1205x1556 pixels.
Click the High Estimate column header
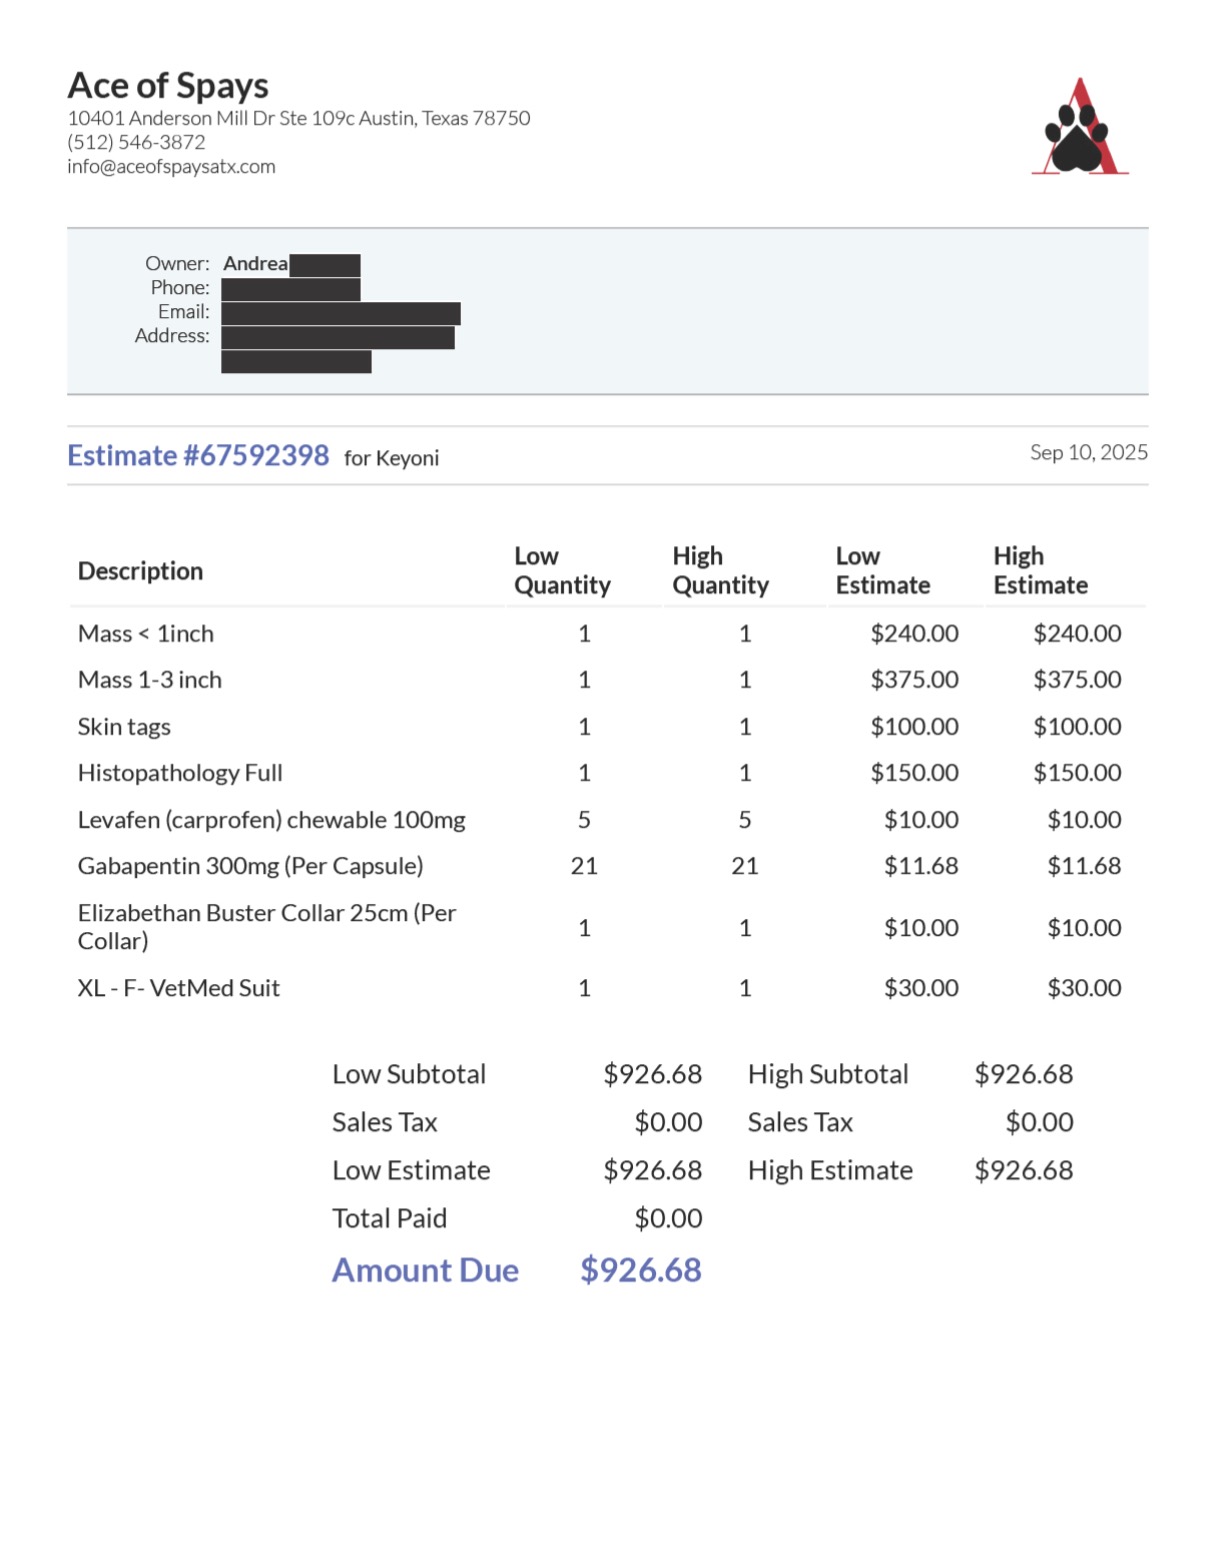(x=1040, y=571)
